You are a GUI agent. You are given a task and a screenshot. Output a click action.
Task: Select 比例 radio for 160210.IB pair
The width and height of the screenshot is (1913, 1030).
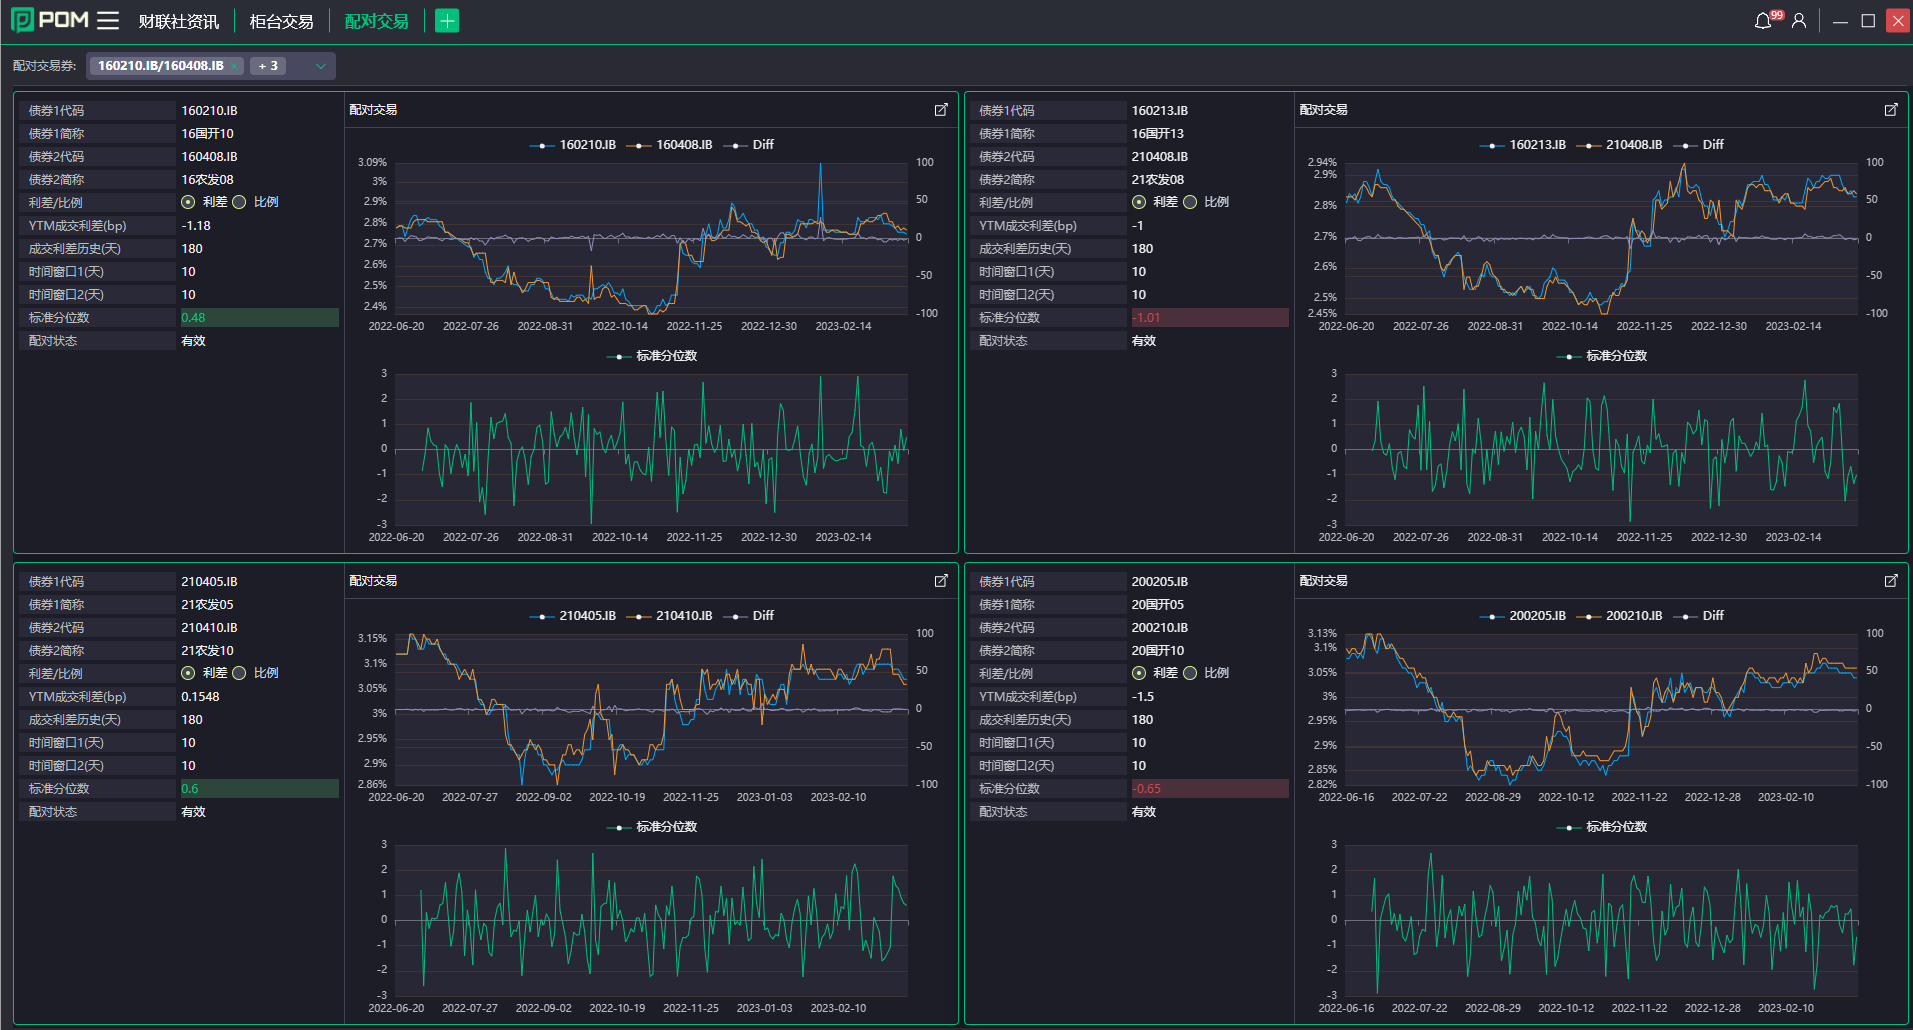tap(240, 202)
